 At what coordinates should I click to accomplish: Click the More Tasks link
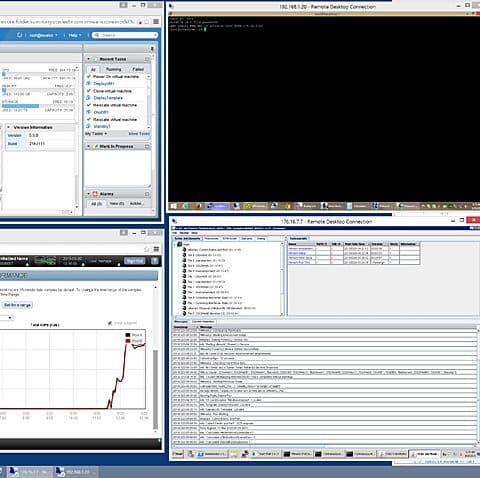(x=139, y=134)
